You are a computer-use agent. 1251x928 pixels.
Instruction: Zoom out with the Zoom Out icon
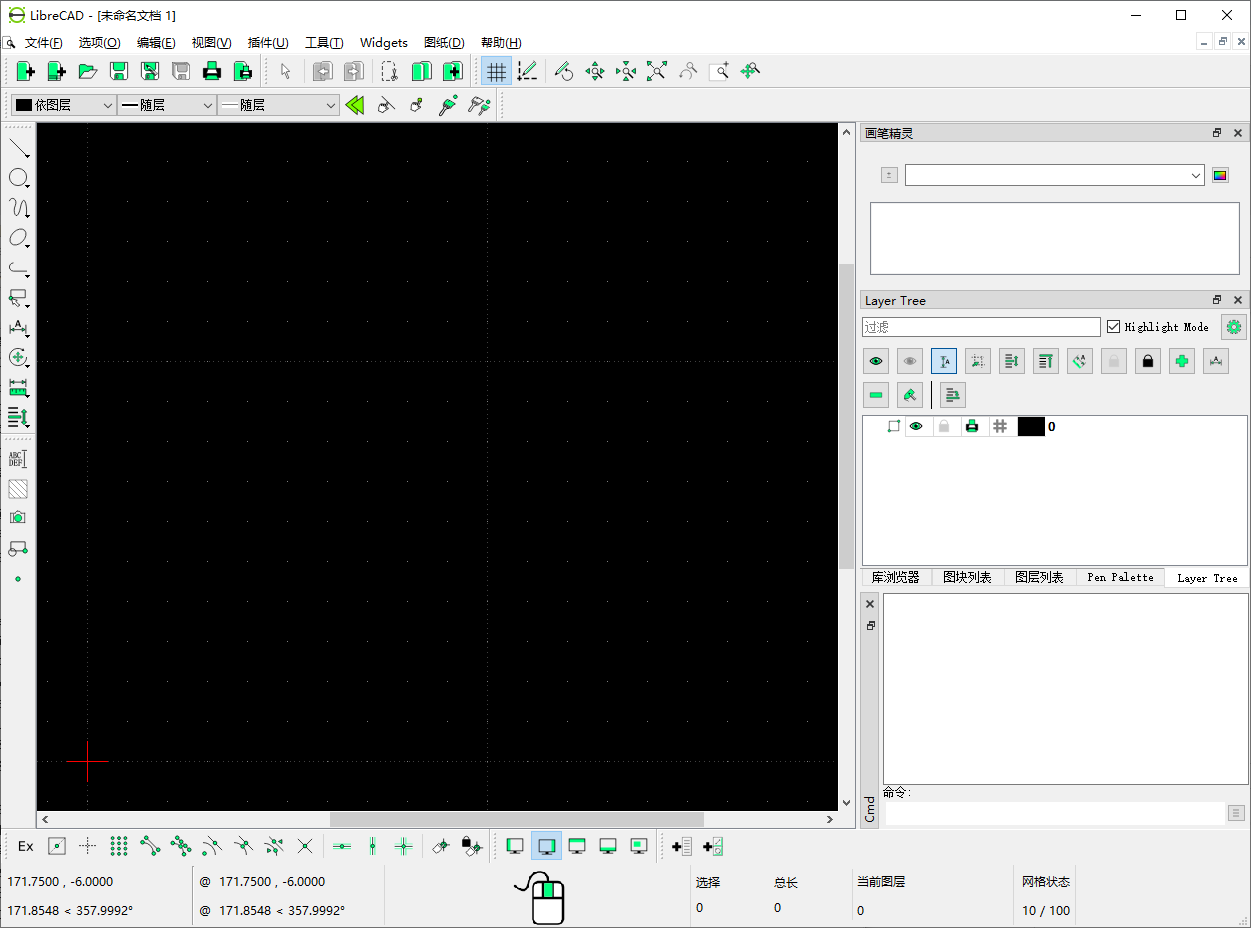[x=626, y=71]
